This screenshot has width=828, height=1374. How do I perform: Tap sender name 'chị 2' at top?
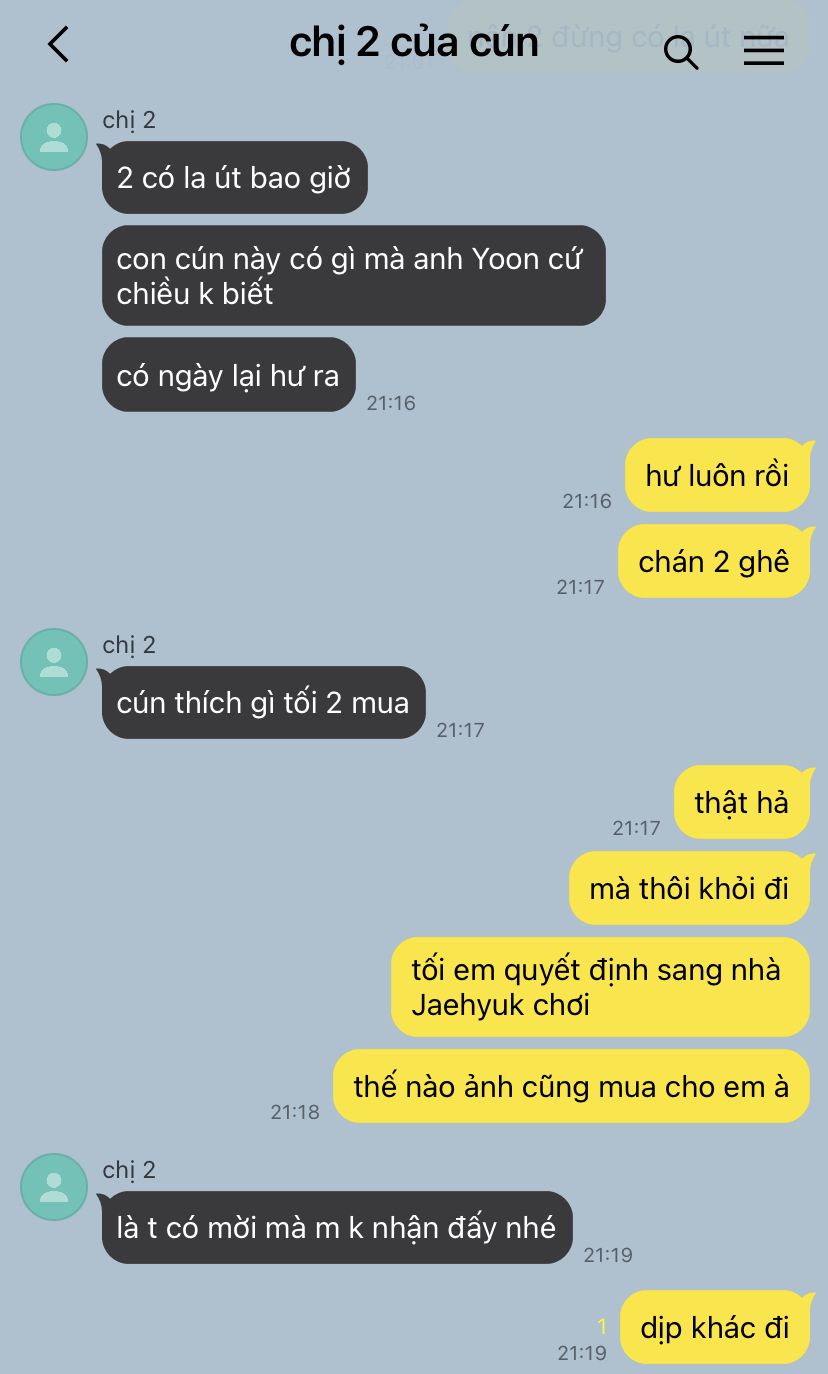[x=129, y=120]
